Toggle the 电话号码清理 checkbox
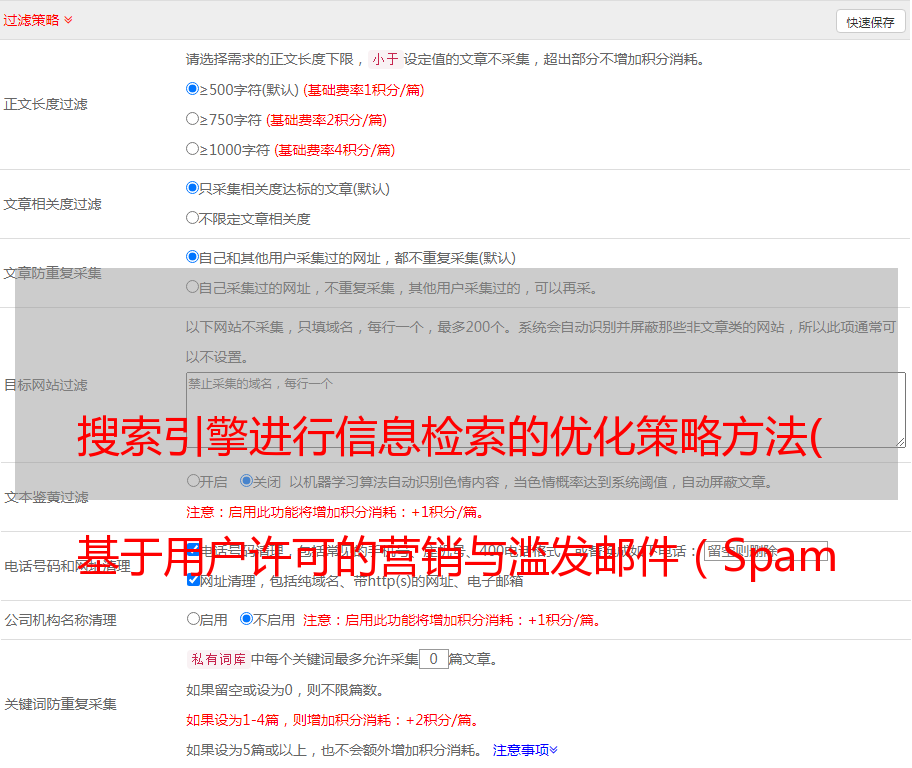912x768 pixels. click(193, 550)
